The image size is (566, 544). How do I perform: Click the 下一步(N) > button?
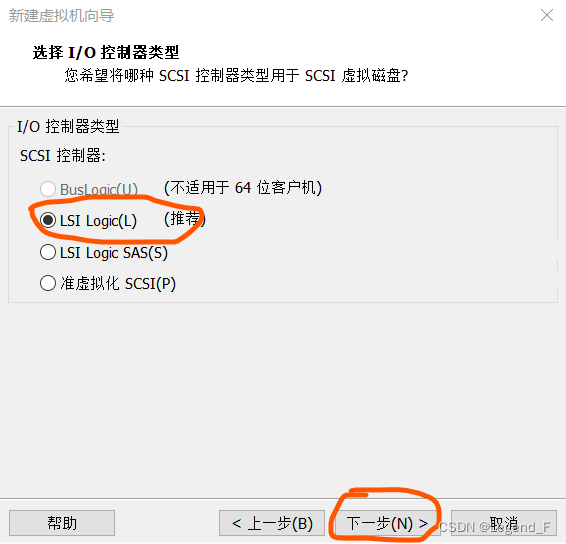387,523
